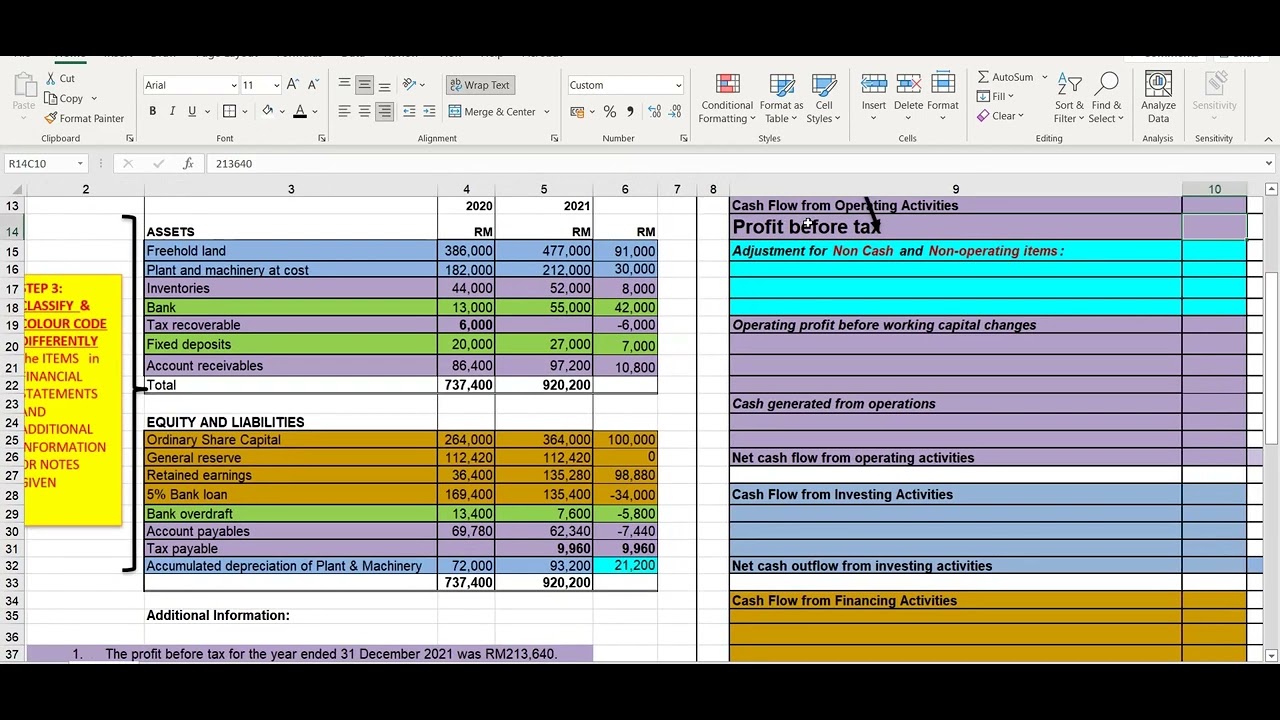This screenshot has width=1280, height=720.
Task: Select cell Freehold land
Action: click(x=291, y=251)
